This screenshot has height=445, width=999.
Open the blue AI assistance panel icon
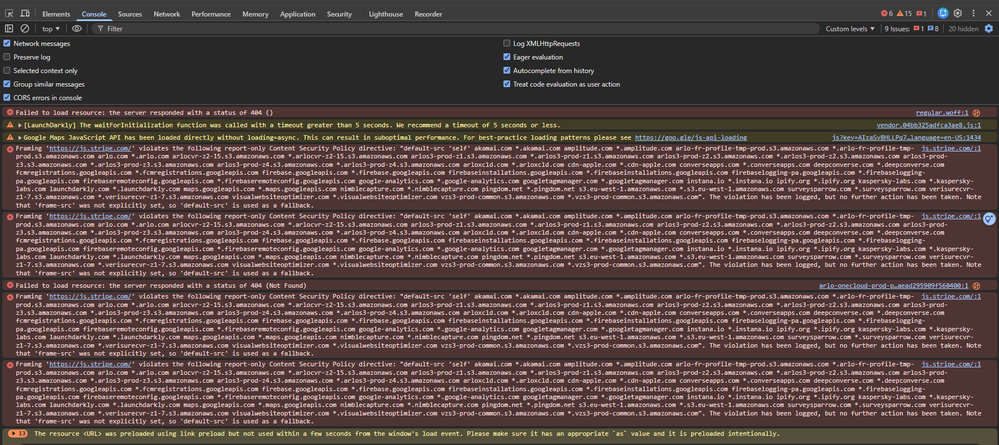tap(943, 13)
